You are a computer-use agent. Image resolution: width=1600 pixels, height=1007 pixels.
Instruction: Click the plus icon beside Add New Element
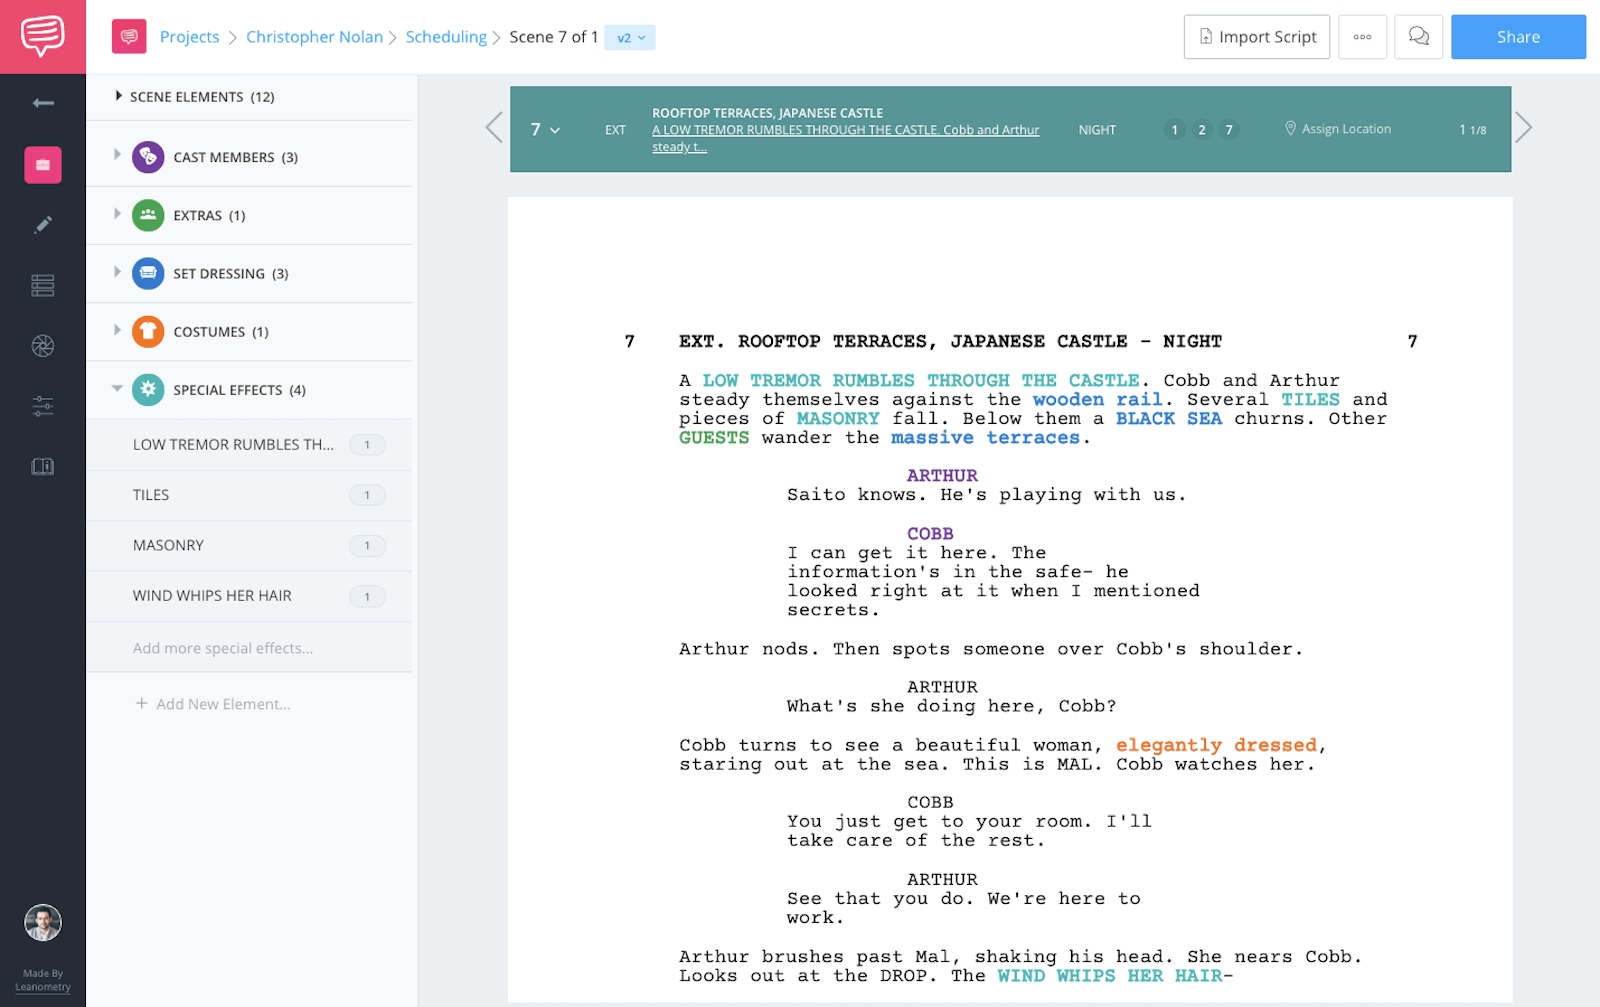(141, 703)
